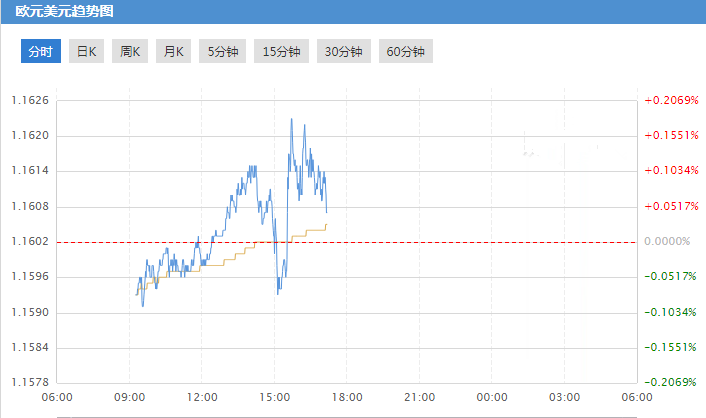View the 60分钟 interval chart
The height and width of the screenshot is (418, 706).
pos(405,52)
